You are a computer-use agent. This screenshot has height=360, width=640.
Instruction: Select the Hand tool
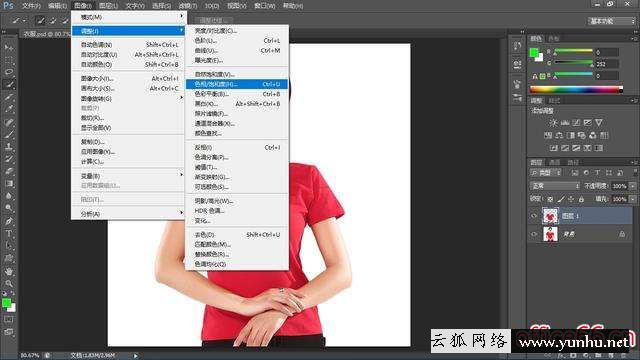tap(9, 271)
